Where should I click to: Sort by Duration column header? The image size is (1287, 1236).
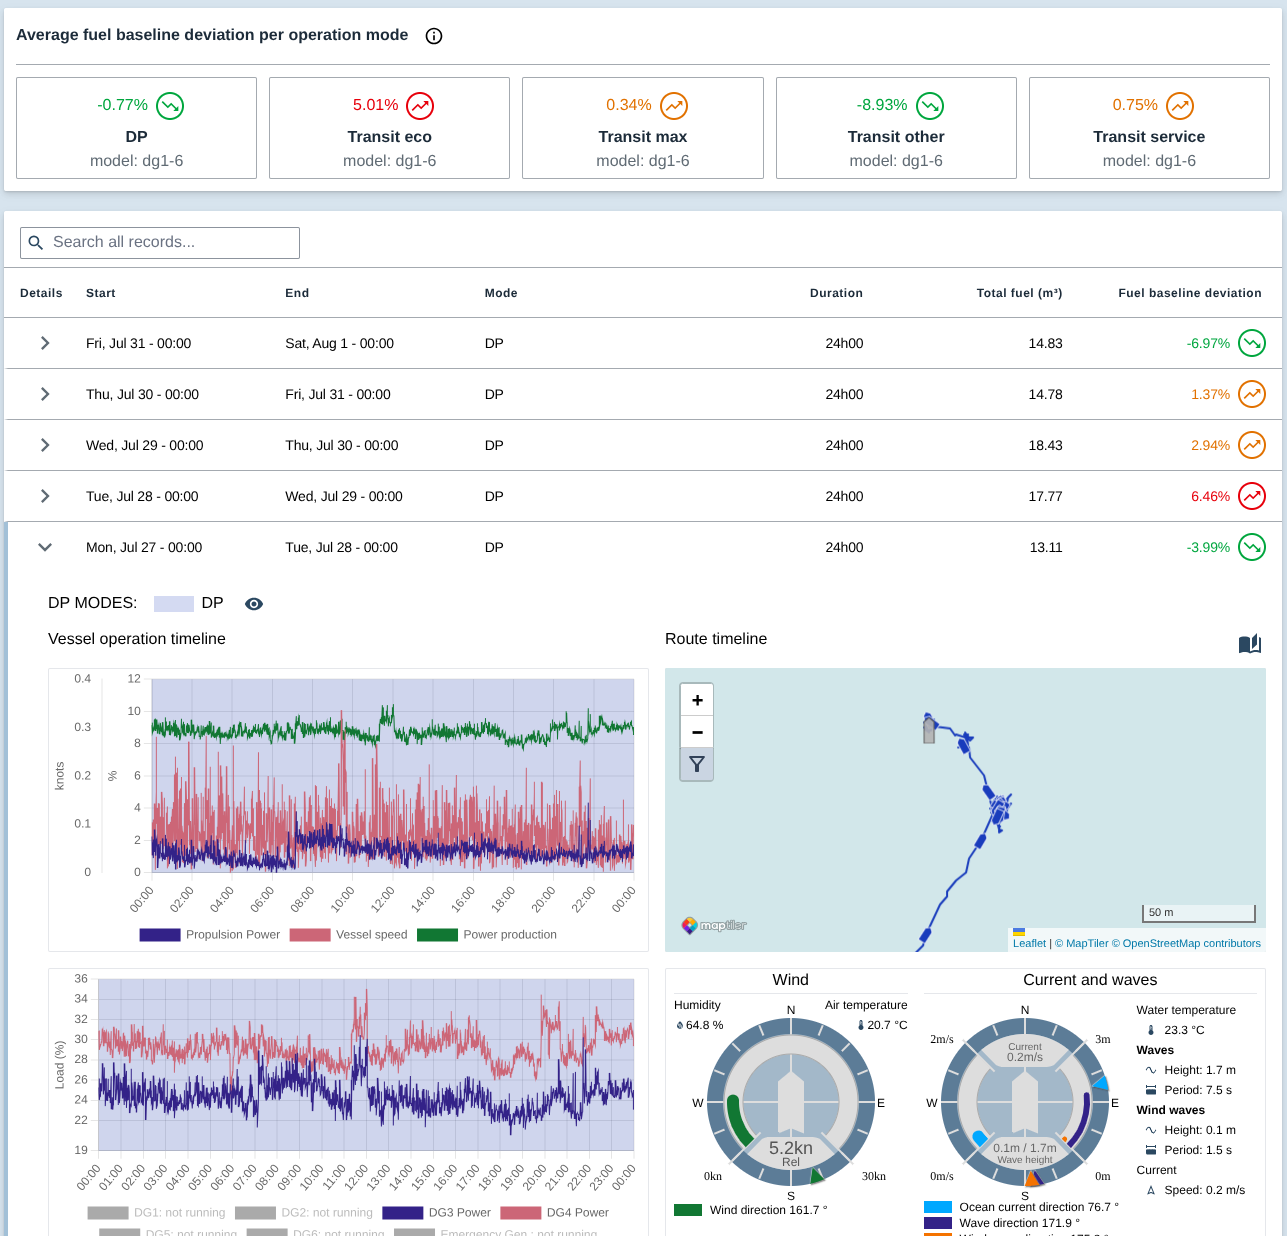click(836, 293)
